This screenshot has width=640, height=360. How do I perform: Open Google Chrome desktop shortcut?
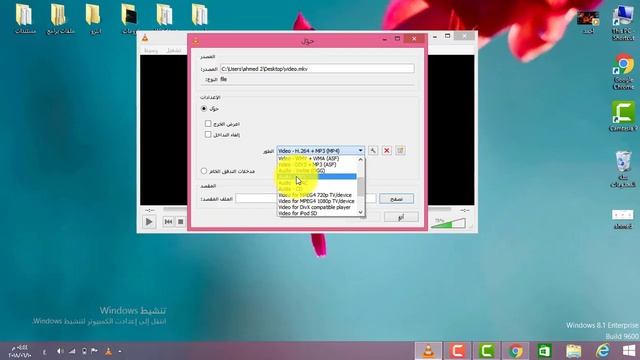pos(623,71)
